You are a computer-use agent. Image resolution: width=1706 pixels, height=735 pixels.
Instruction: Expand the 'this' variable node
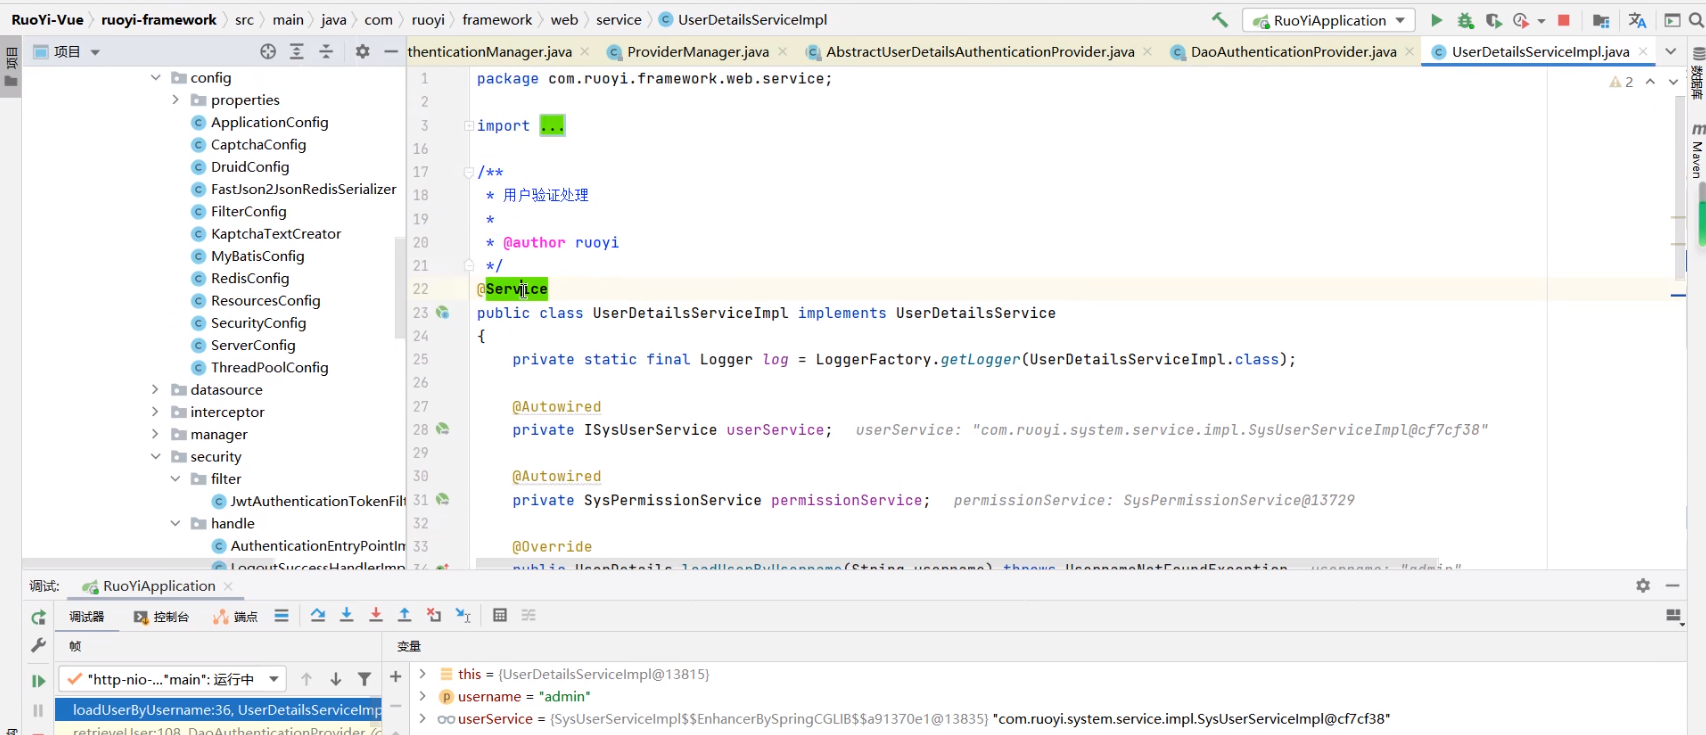[x=423, y=674]
